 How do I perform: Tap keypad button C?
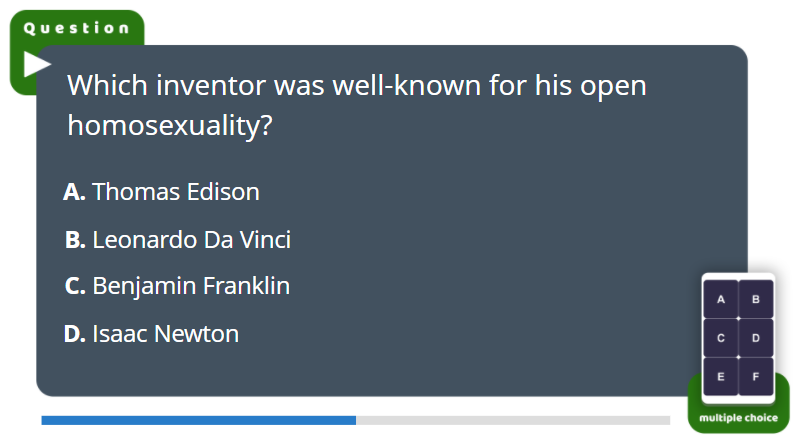tap(720, 338)
